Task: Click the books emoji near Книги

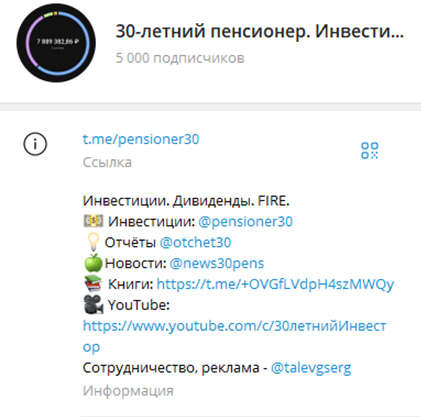Action: point(93,284)
